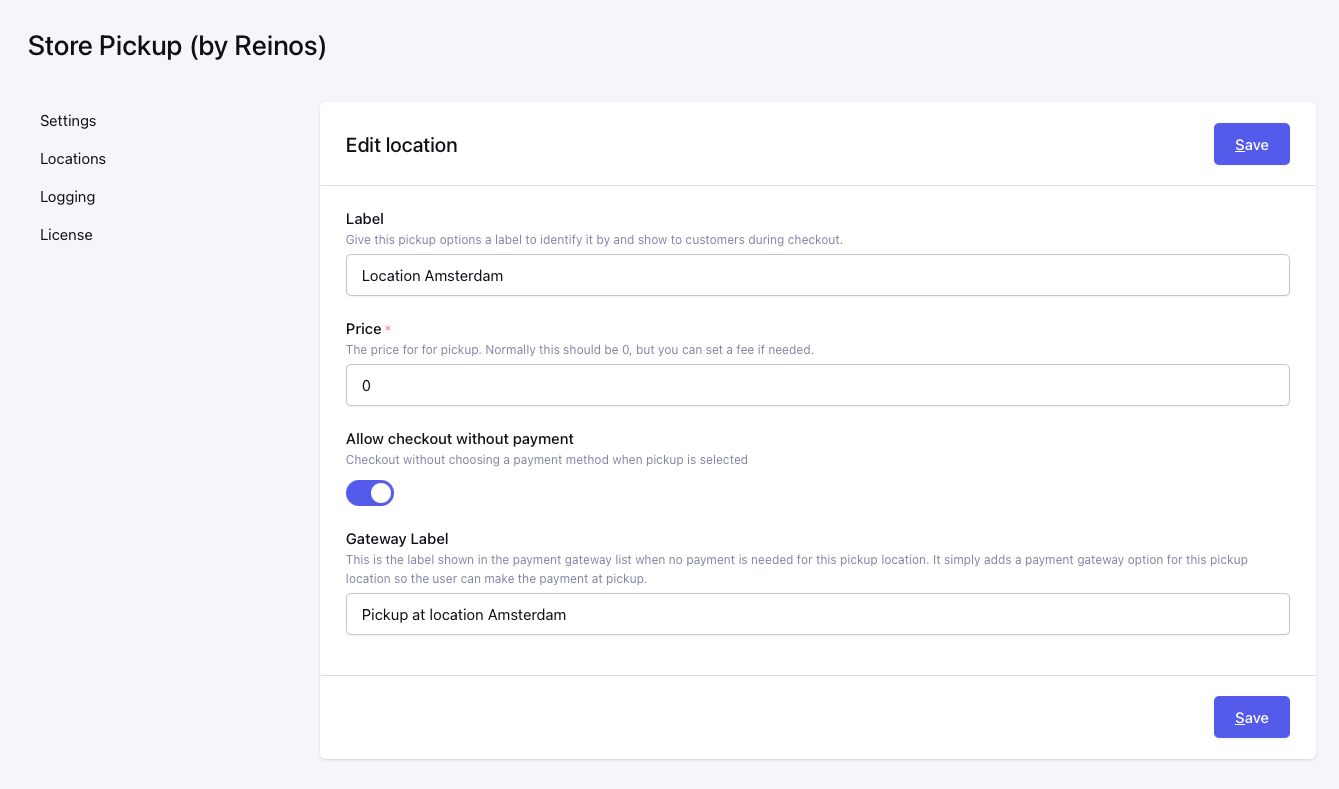Viewport: 1339px width, 789px height.
Task: Click the Label help description text
Action: click(594, 240)
